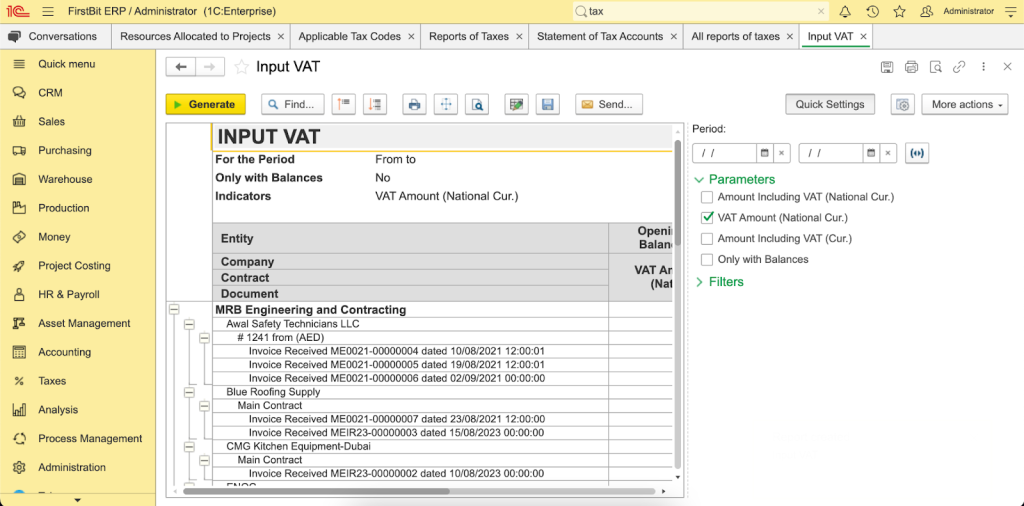Viewport: 1024px width, 506px height.
Task: Open history clock icon
Action: click(872, 11)
